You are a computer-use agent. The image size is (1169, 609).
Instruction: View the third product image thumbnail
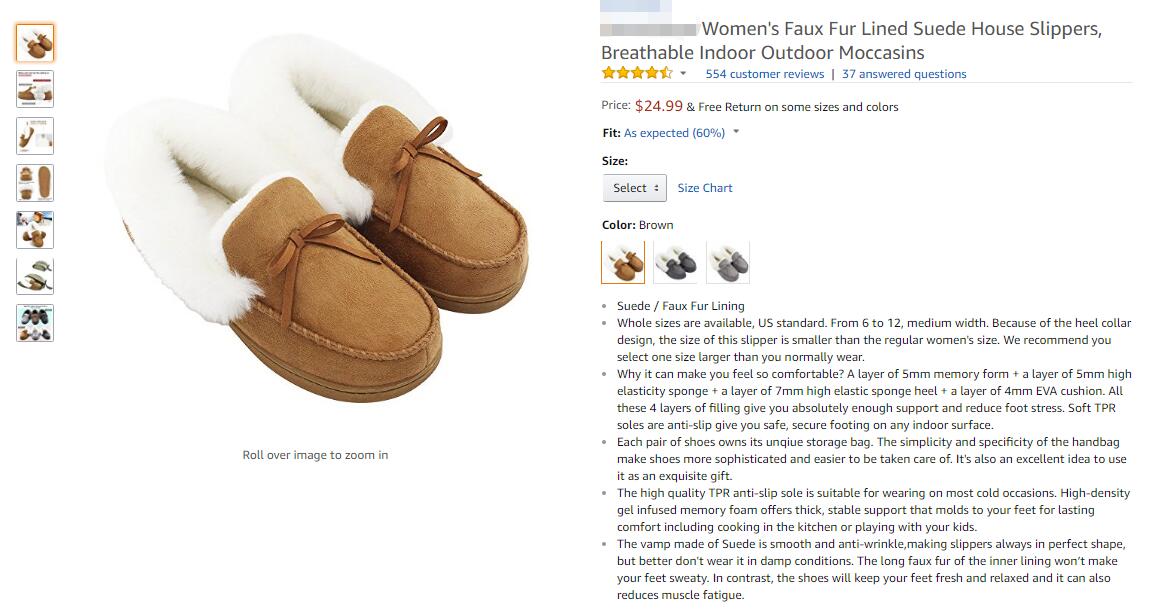click(x=35, y=136)
